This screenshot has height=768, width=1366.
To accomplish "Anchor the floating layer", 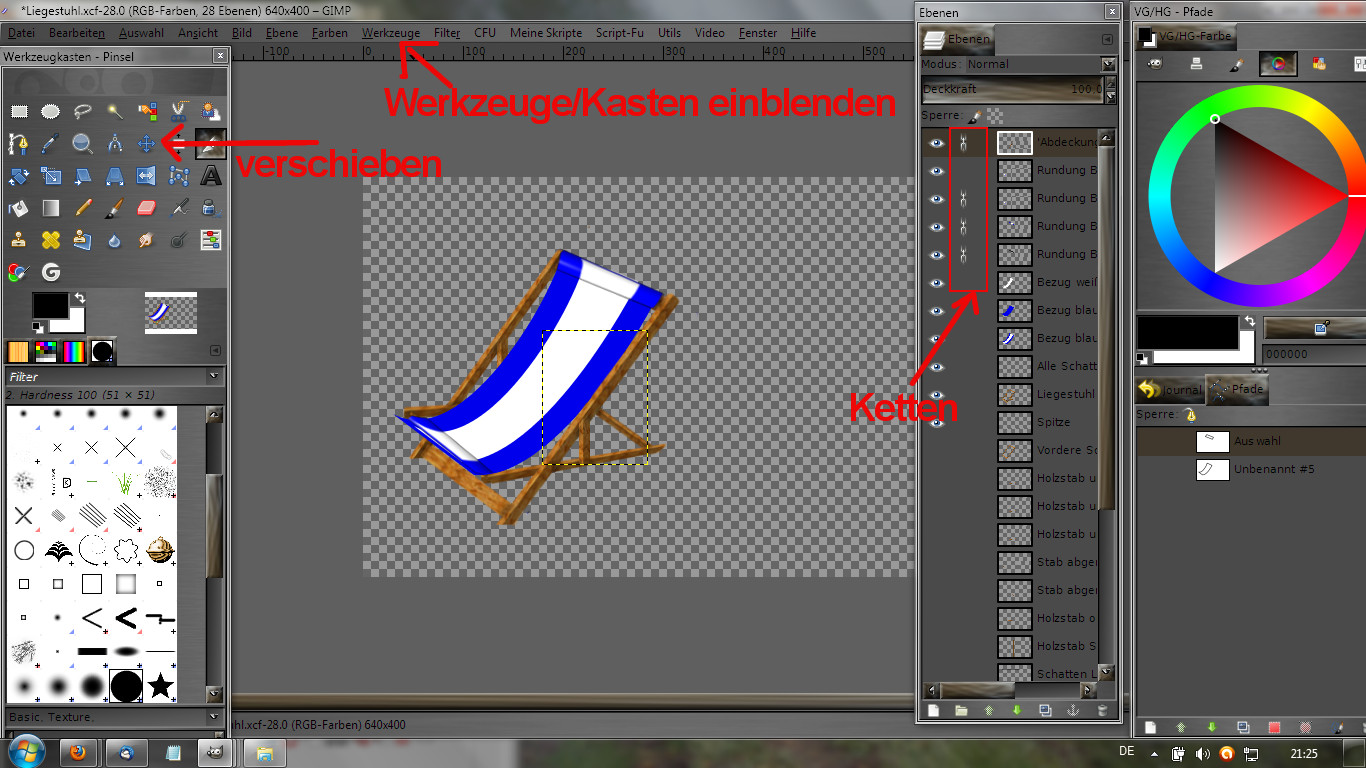I will click(1074, 711).
